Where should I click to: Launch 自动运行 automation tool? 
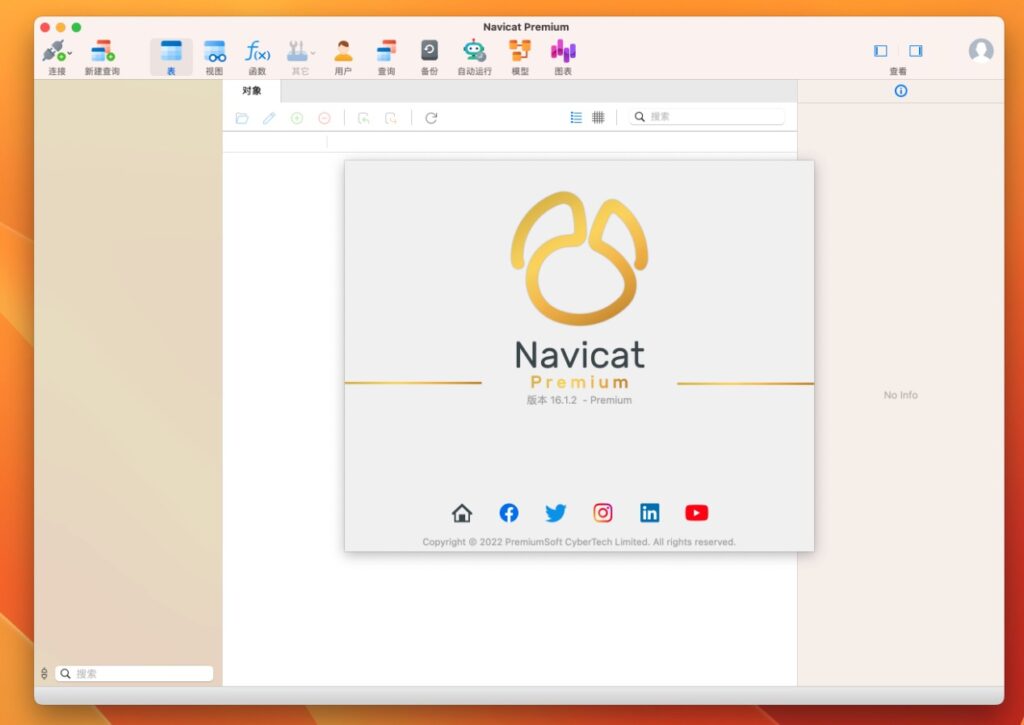[473, 55]
